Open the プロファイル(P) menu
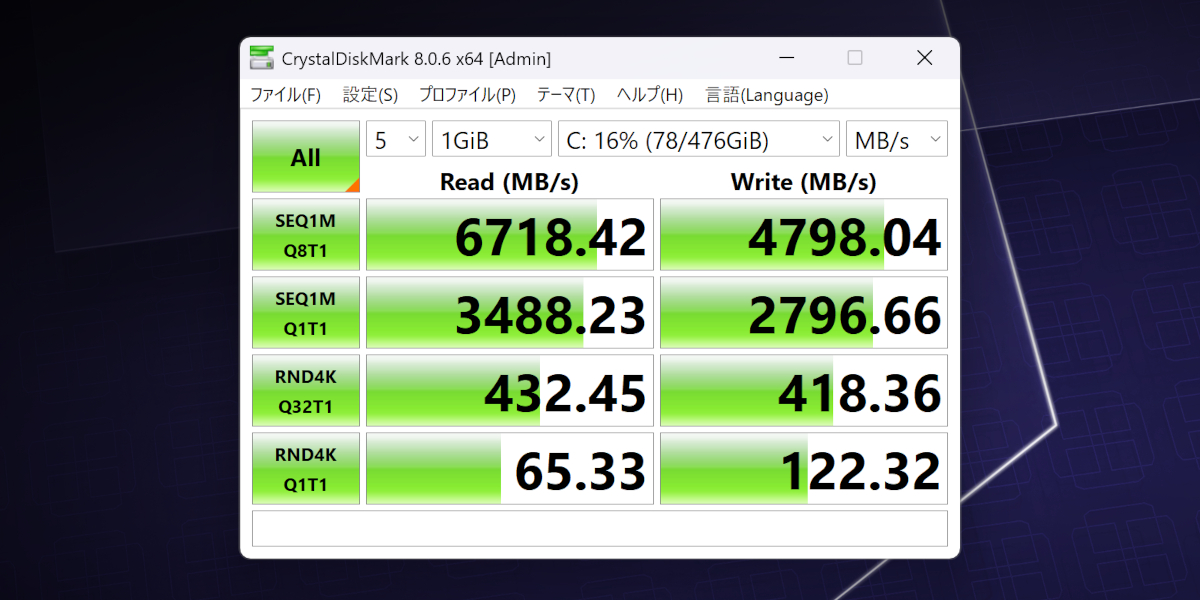The height and width of the screenshot is (600, 1200). coord(467,95)
